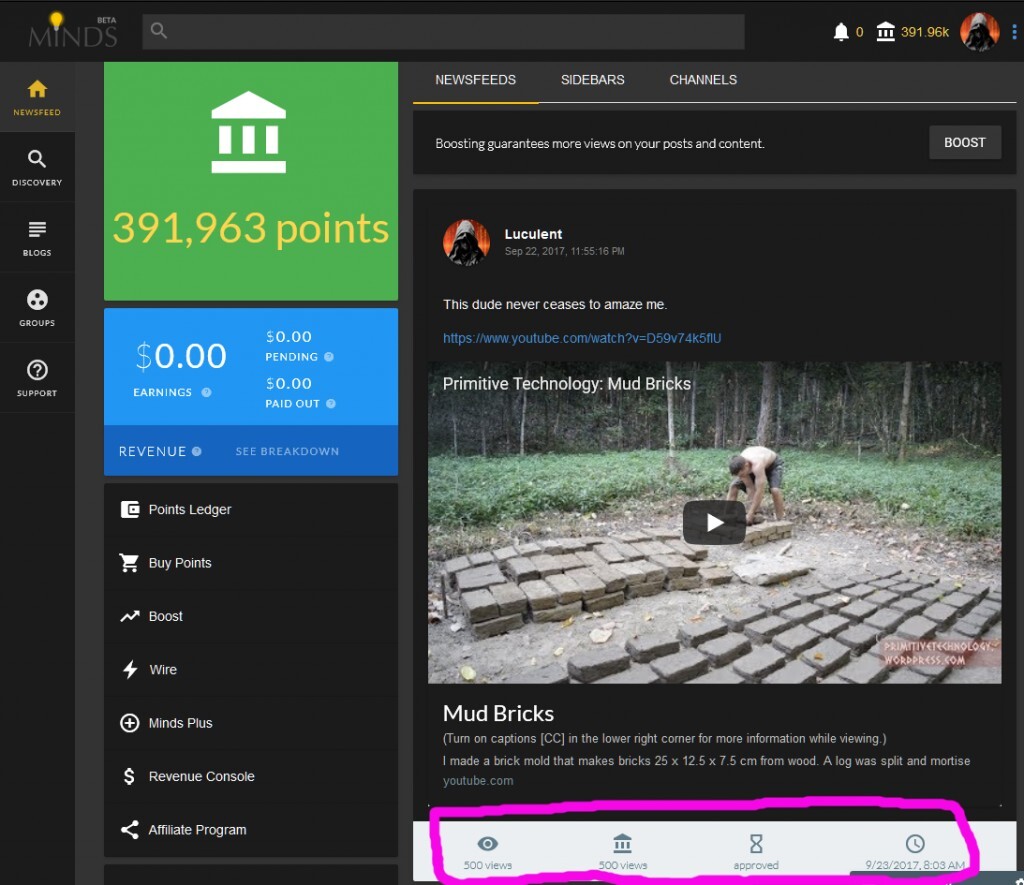Open Points Ledger menu item
1024x885 pixels.
pyautogui.click(x=189, y=509)
